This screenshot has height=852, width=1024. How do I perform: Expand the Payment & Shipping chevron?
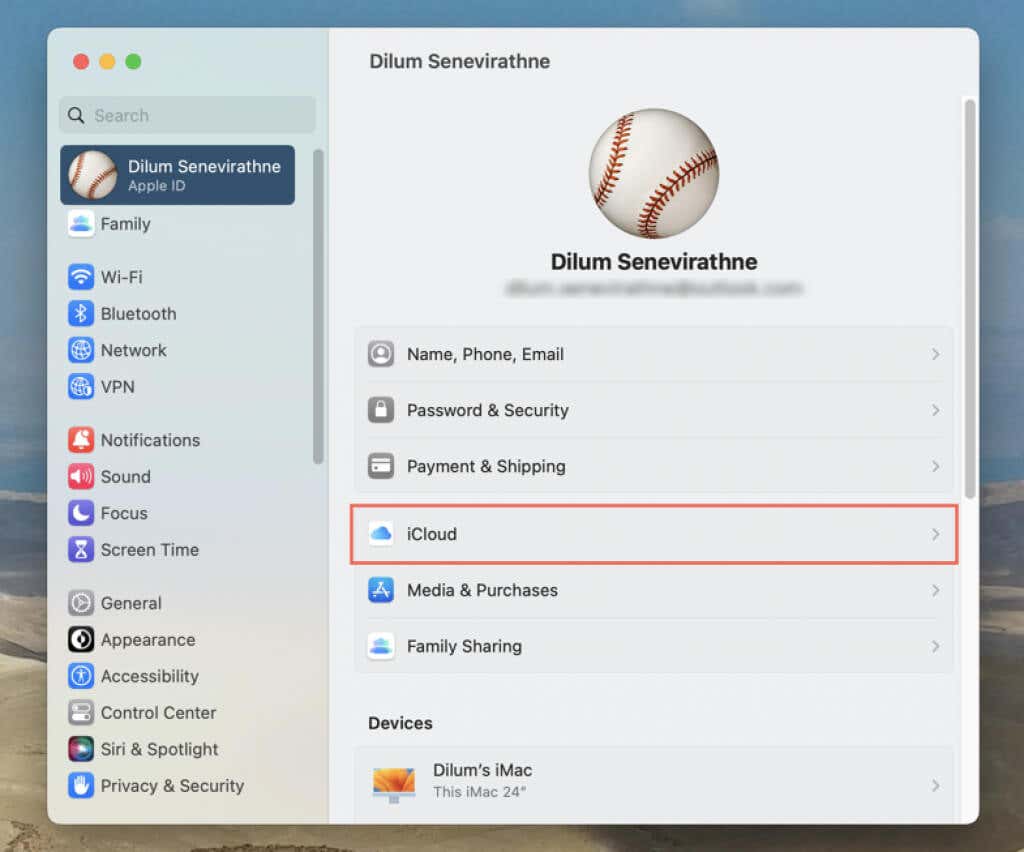pyautogui.click(x=936, y=466)
